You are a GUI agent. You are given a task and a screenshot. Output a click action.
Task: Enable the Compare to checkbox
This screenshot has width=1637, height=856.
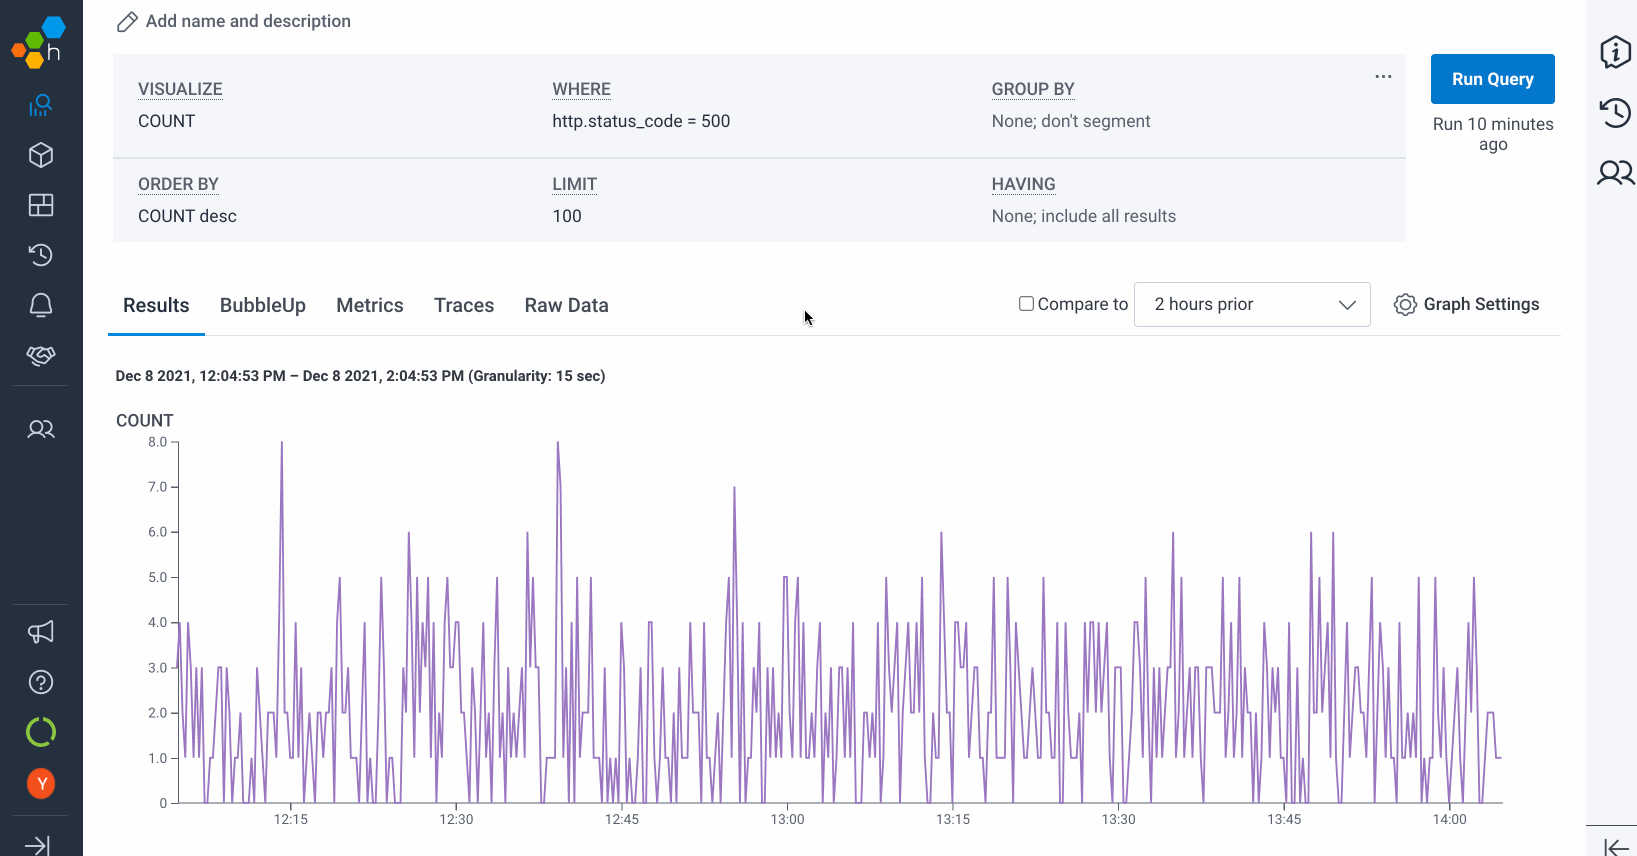click(x=1026, y=304)
